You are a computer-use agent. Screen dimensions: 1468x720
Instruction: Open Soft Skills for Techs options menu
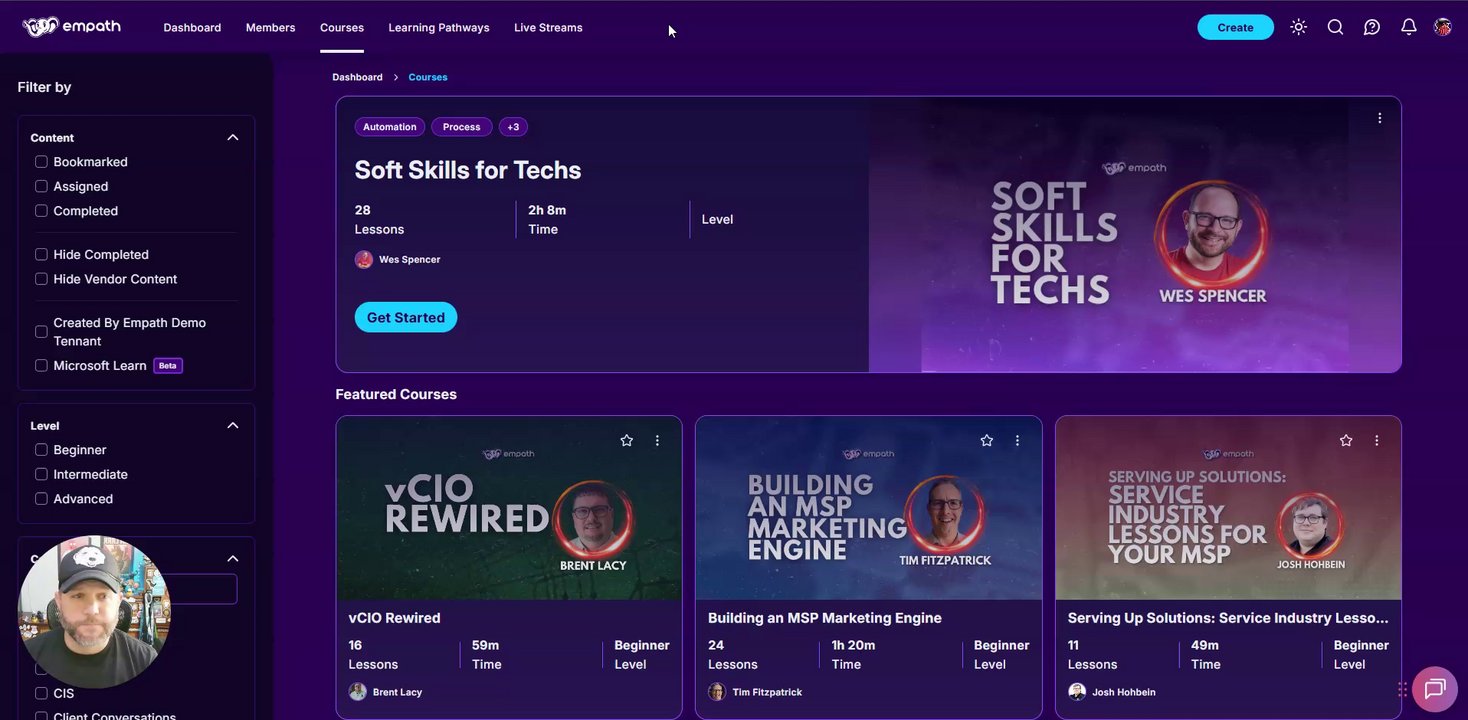(1380, 118)
